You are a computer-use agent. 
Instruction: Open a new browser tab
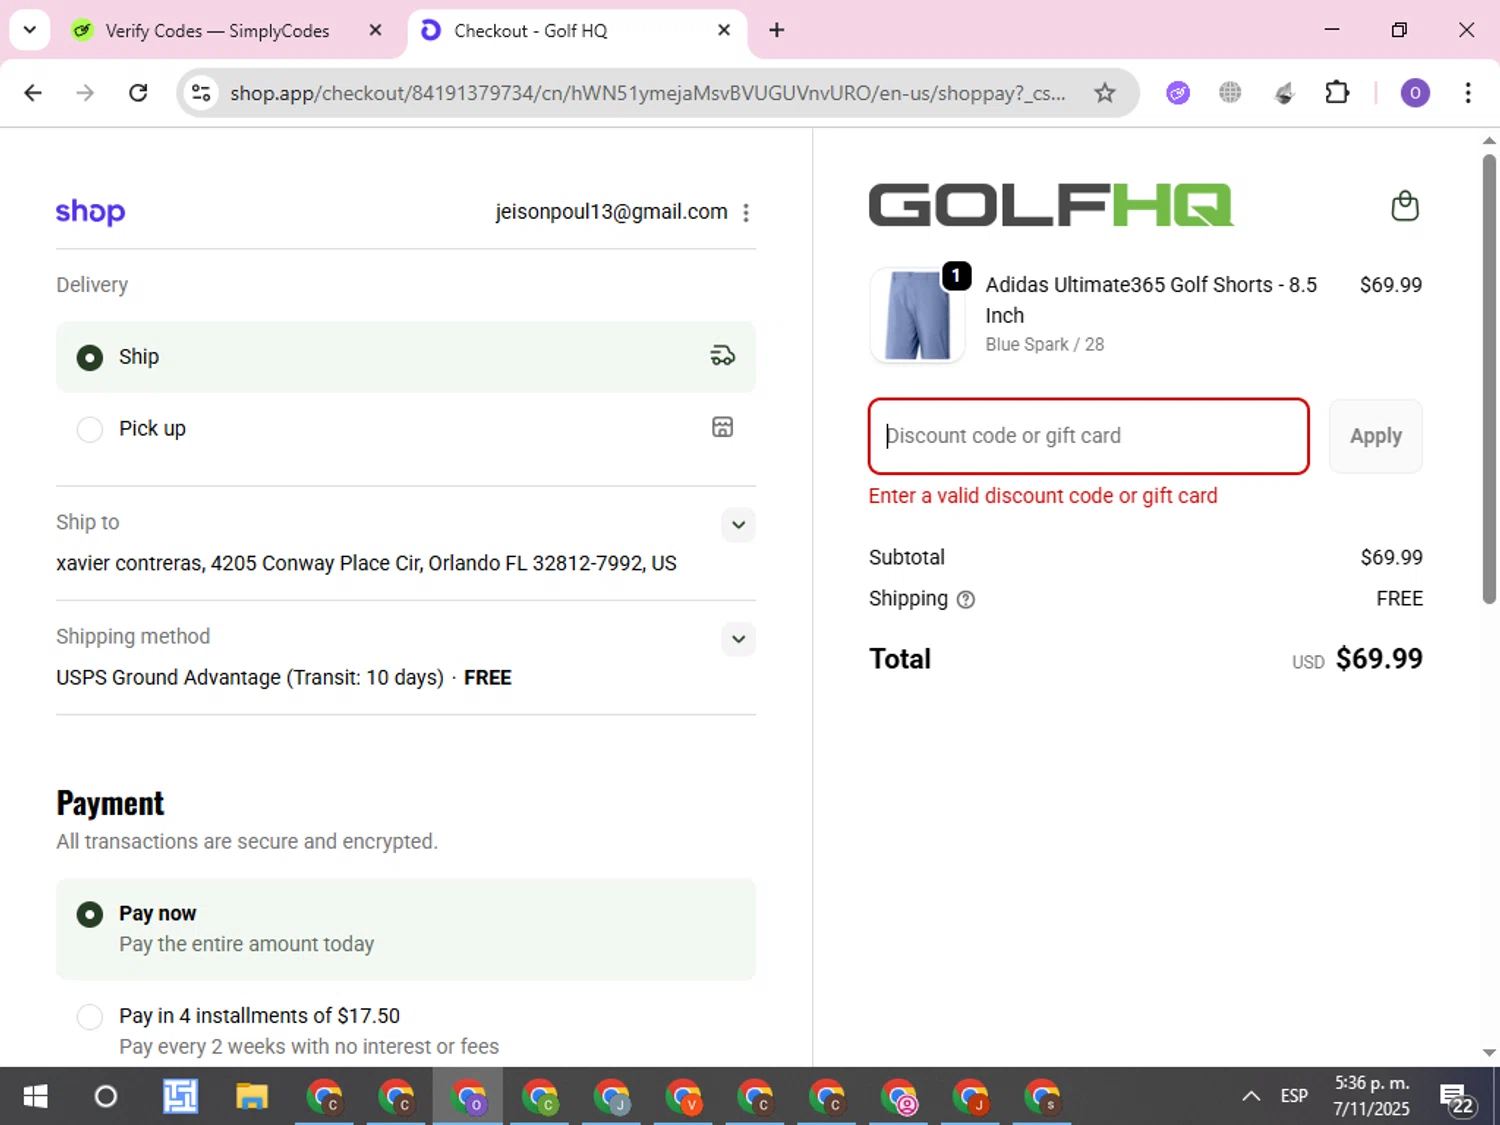776,30
